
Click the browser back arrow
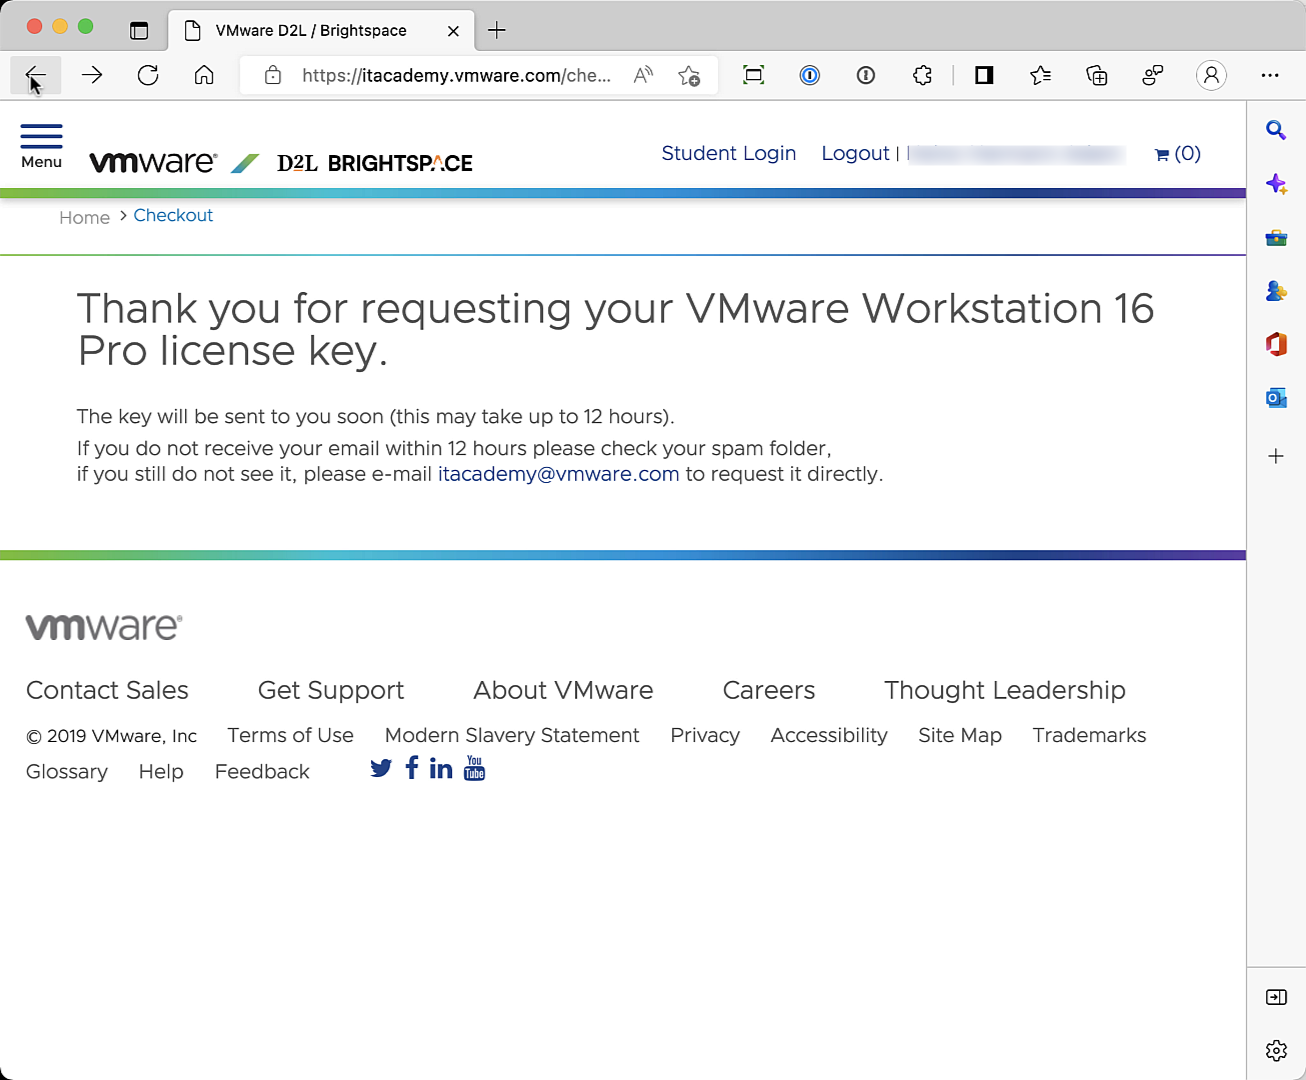pos(35,75)
